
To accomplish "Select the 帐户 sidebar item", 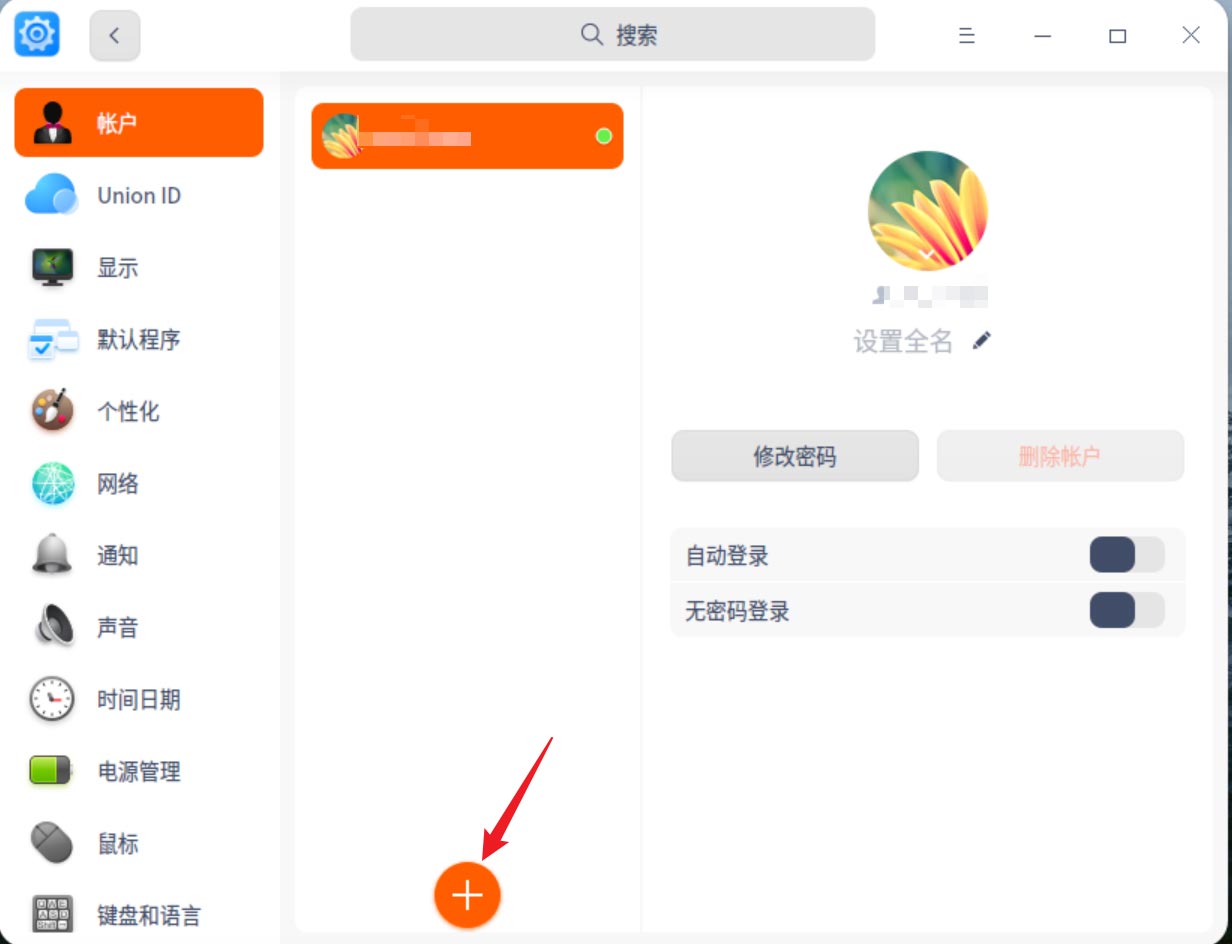I will (139, 123).
